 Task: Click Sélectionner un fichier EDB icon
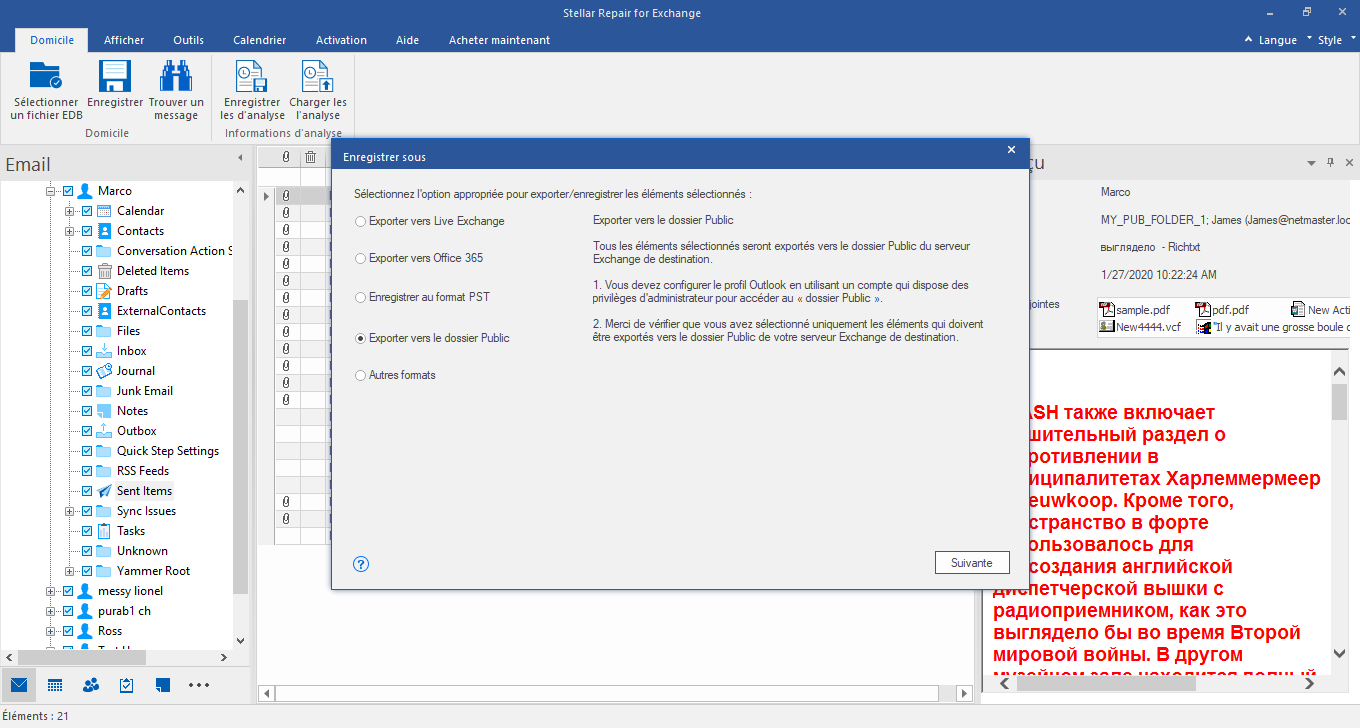[45, 78]
